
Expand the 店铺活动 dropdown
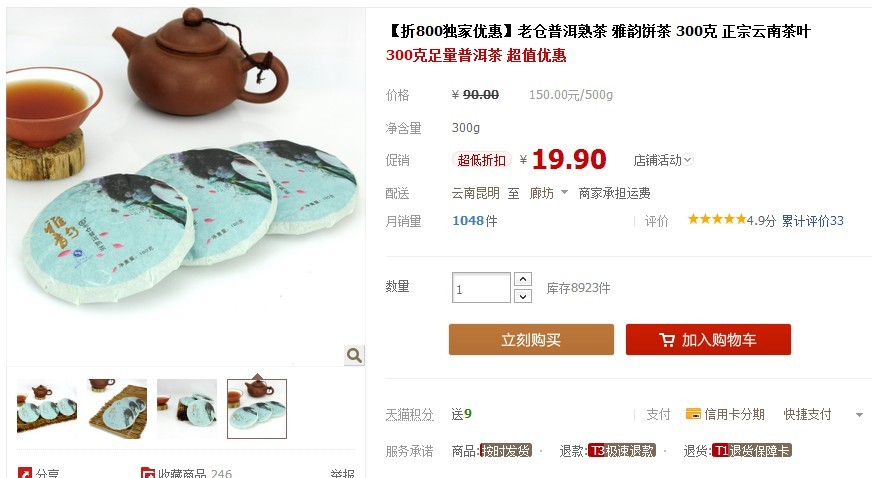coord(663,160)
